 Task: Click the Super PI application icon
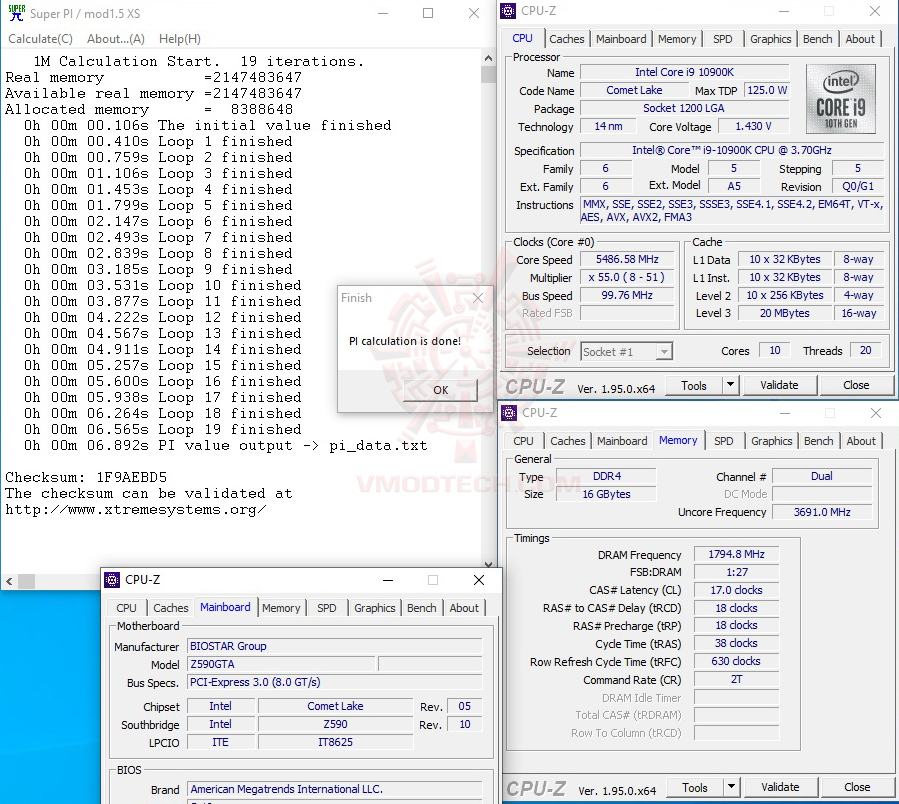point(17,13)
